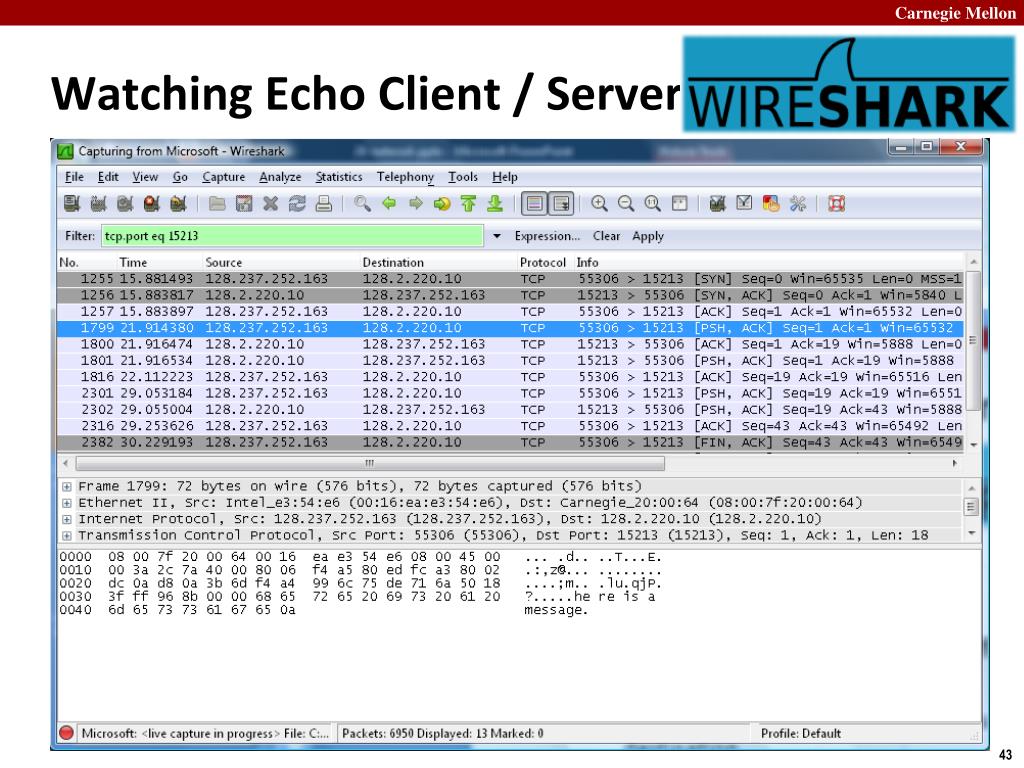Jump to the first packet
Viewport: 1024px width, 768px height.
click(x=468, y=204)
